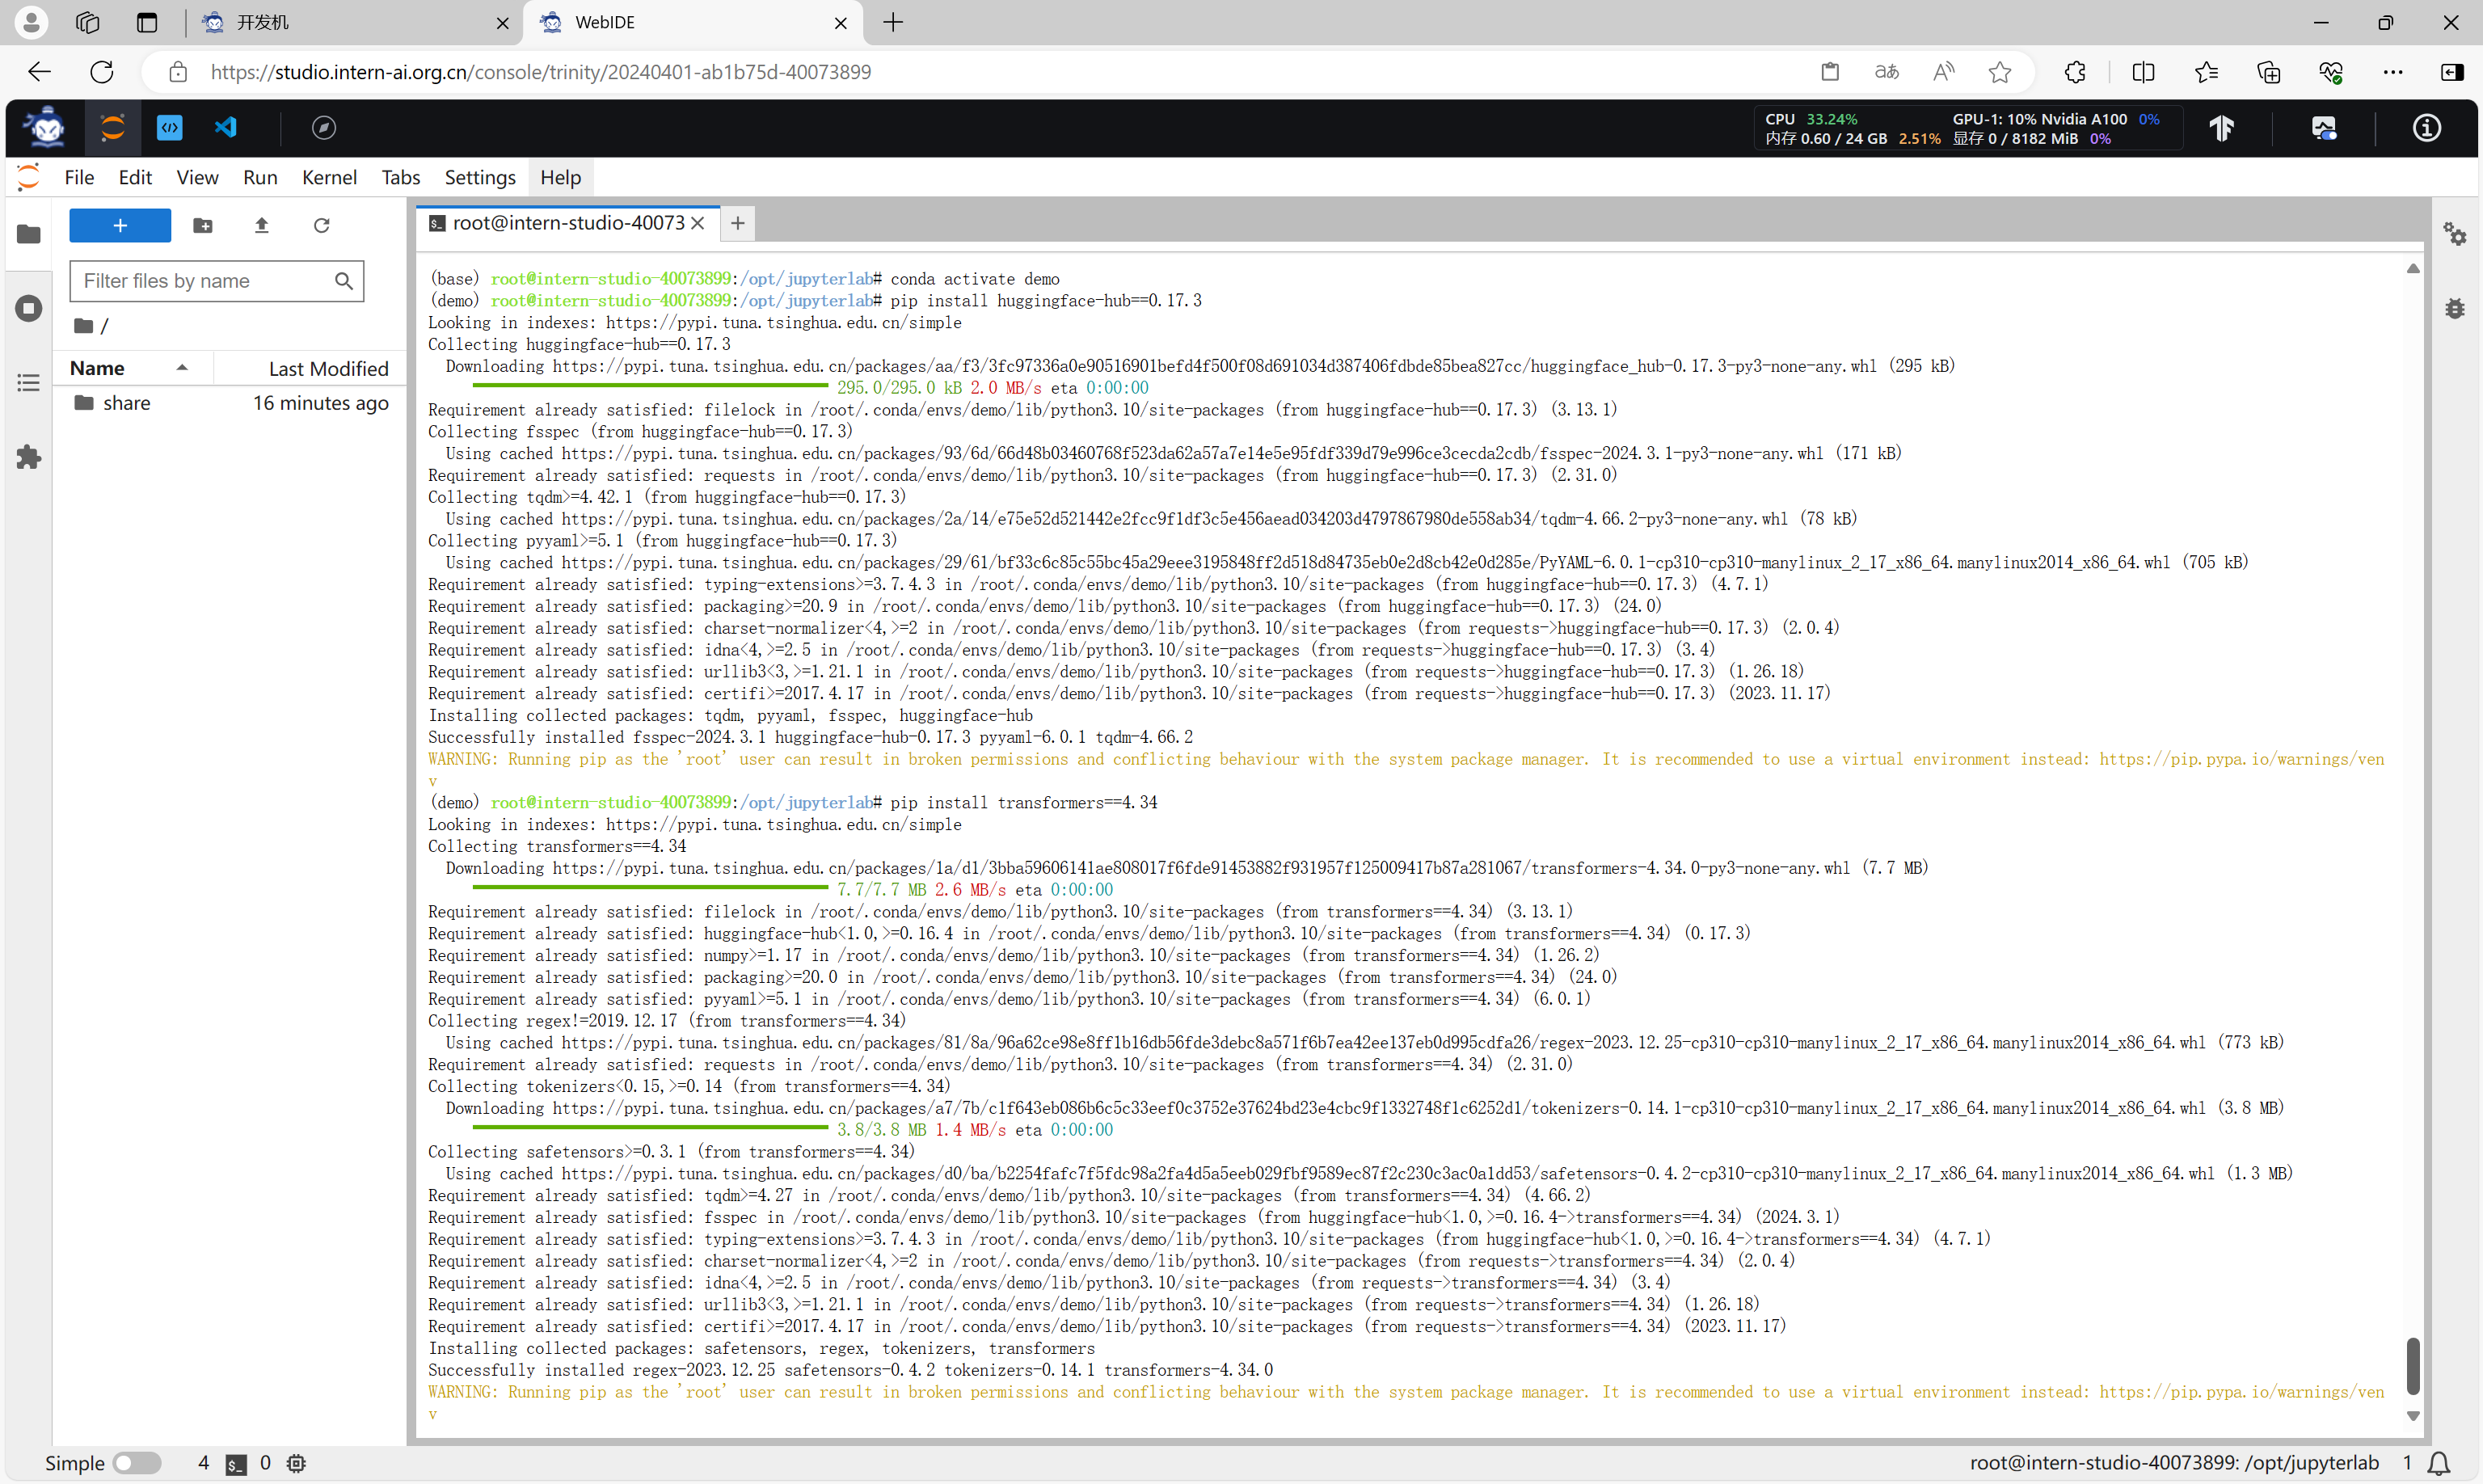Open the Edit menu
2483x1484 pixels.
135,177
